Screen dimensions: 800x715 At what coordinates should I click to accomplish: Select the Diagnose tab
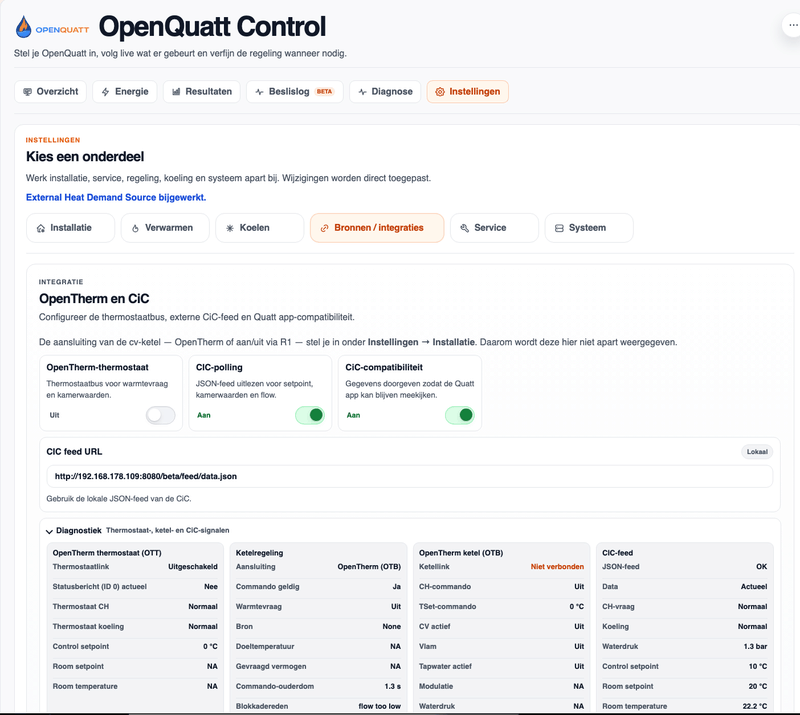coord(385,92)
